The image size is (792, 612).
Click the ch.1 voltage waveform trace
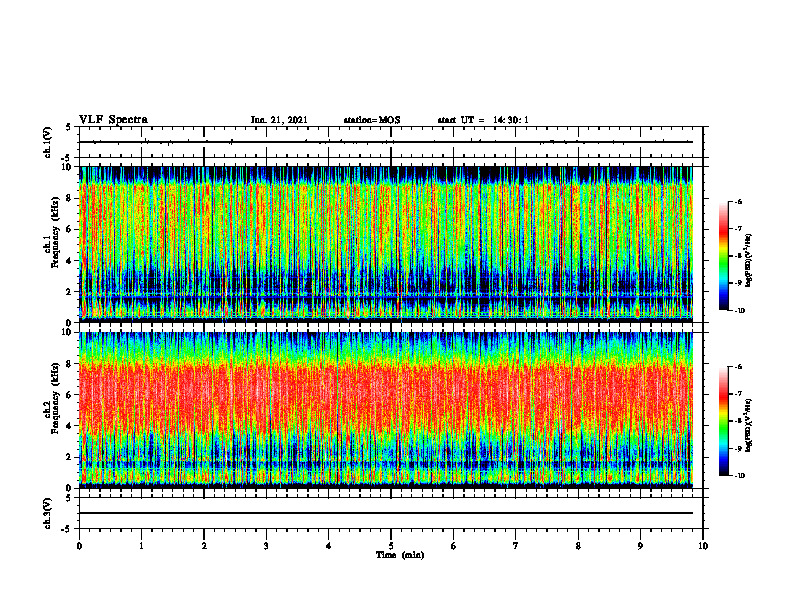[386, 142]
